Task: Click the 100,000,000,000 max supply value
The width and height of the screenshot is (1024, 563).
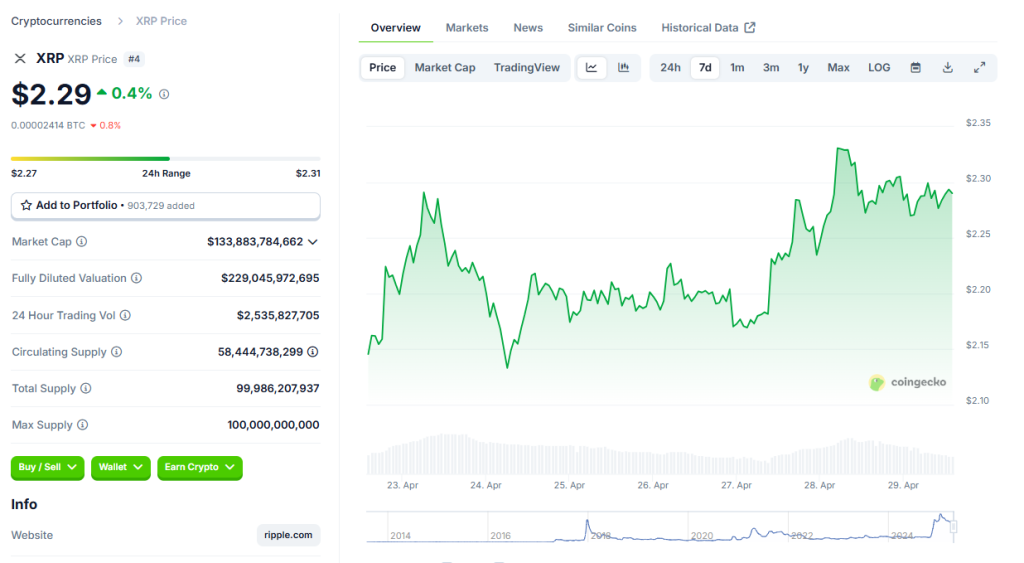Action: point(274,425)
